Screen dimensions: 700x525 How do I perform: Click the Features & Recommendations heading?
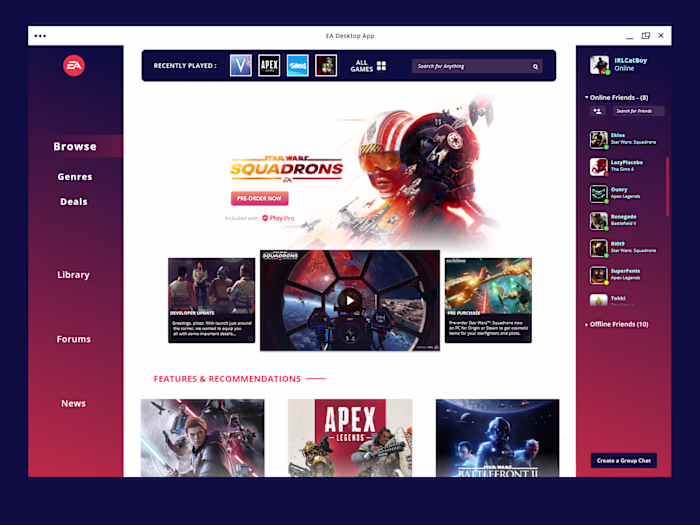(x=227, y=379)
